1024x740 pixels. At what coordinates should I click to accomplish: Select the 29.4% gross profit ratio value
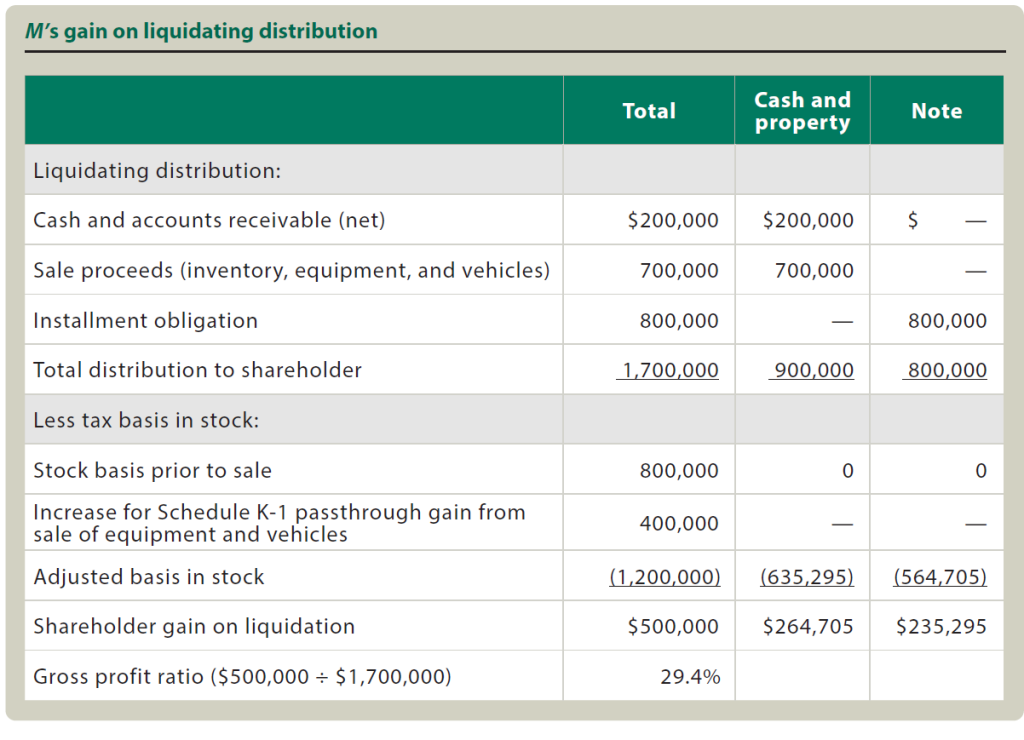[690, 676]
